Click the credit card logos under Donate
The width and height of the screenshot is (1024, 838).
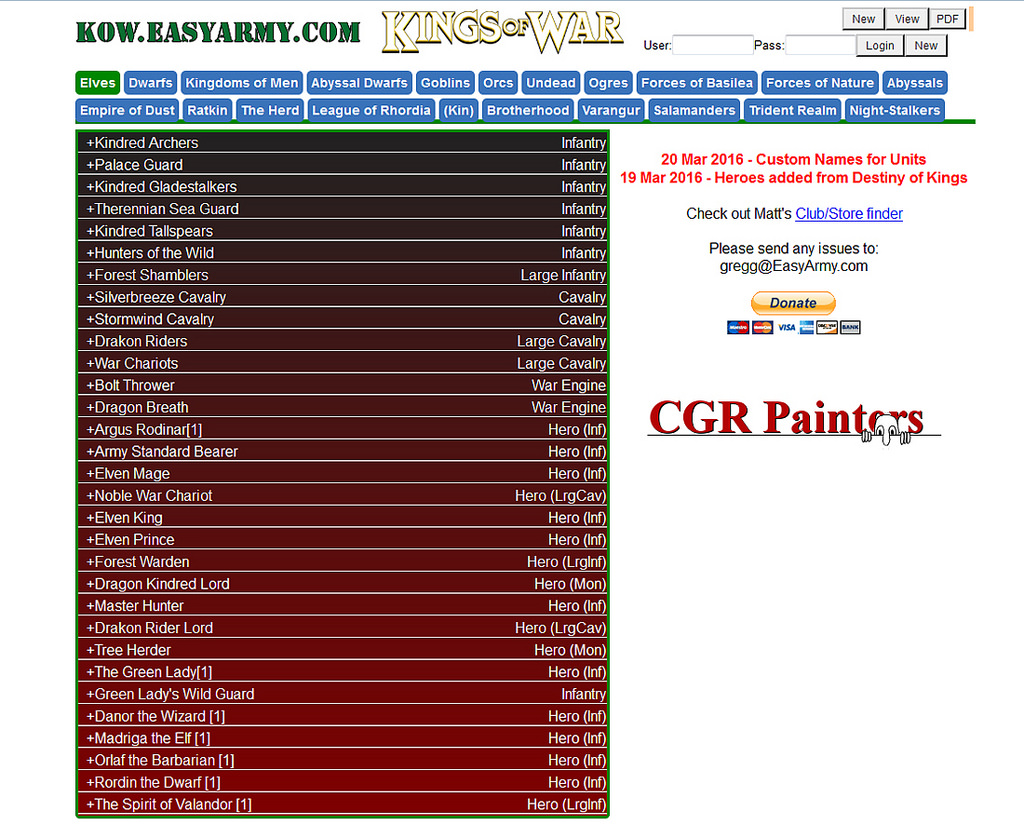click(793, 327)
